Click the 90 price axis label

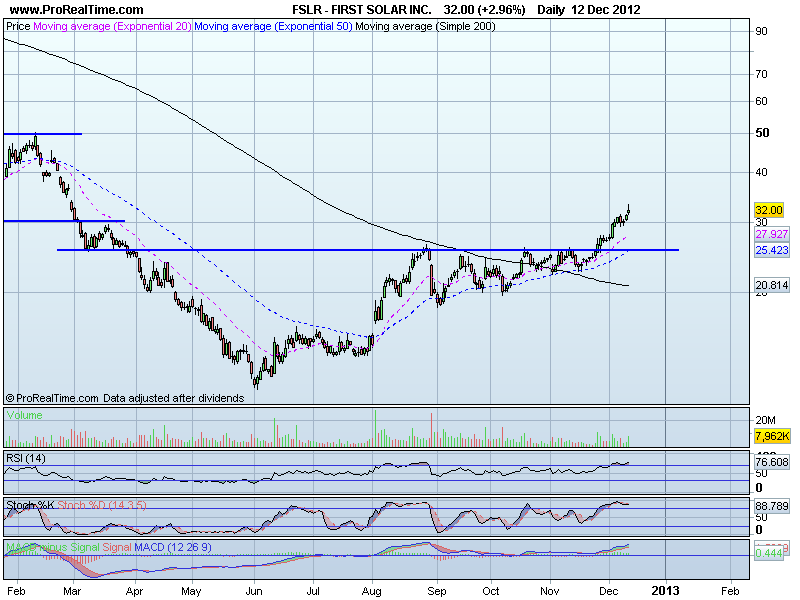[x=761, y=31]
